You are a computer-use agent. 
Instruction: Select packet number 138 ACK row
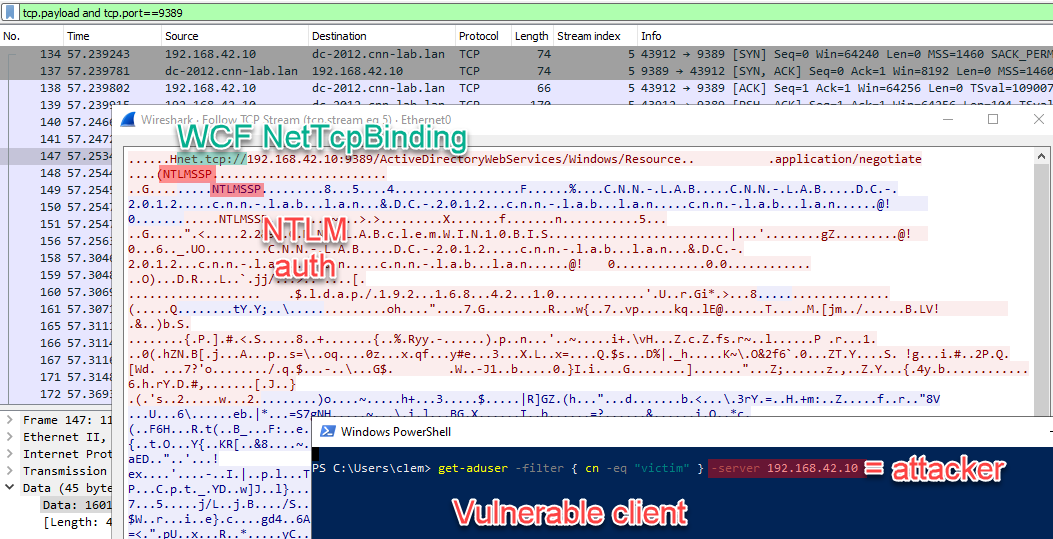point(526,87)
